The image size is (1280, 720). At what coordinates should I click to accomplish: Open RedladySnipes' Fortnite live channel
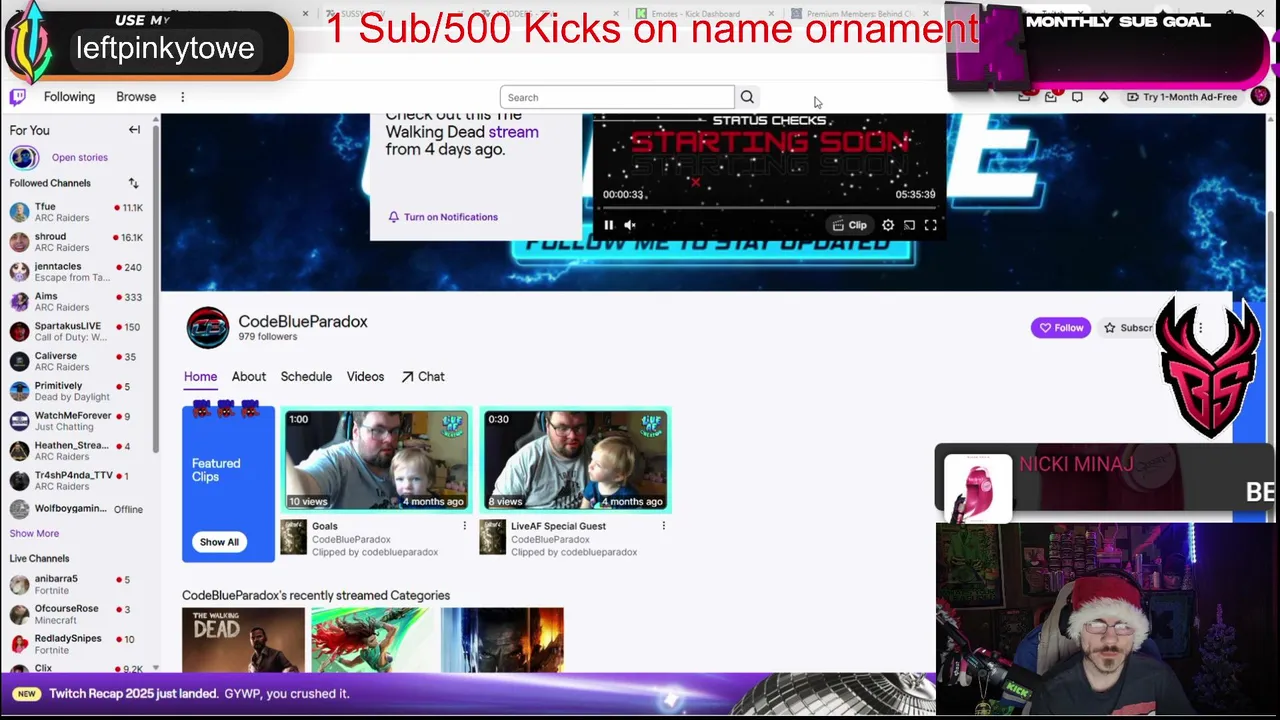tap(77, 644)
